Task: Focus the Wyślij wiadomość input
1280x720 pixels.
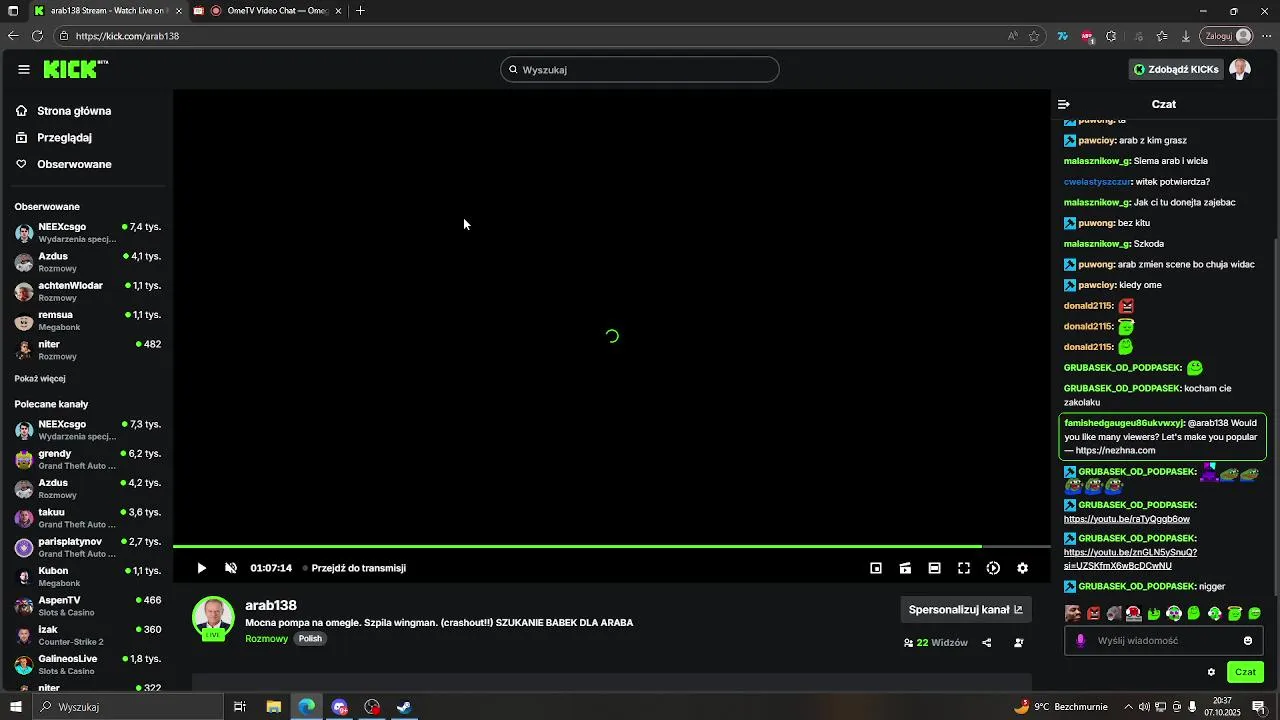Action: [1164, 641]
